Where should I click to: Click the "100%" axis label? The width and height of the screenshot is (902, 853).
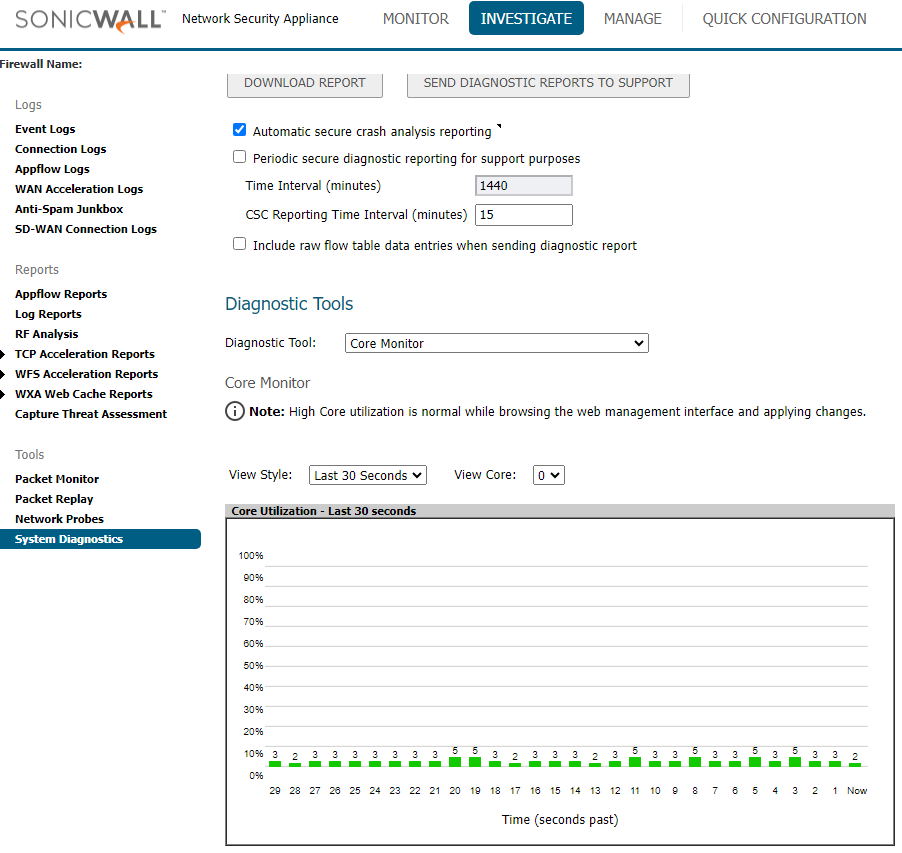251,556
